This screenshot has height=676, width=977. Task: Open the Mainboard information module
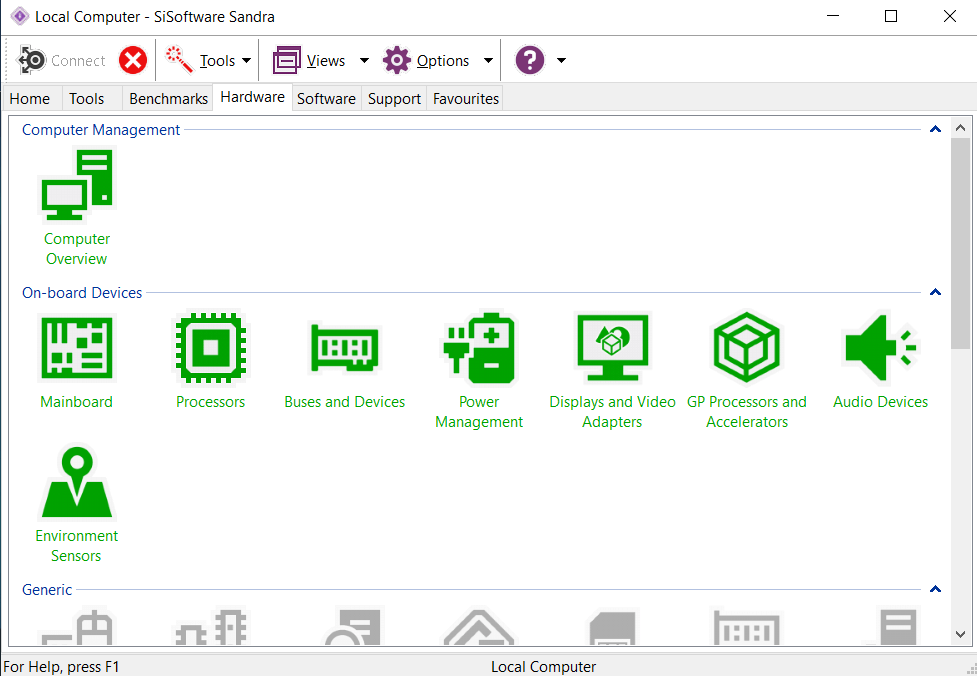(x=76, y=348)
